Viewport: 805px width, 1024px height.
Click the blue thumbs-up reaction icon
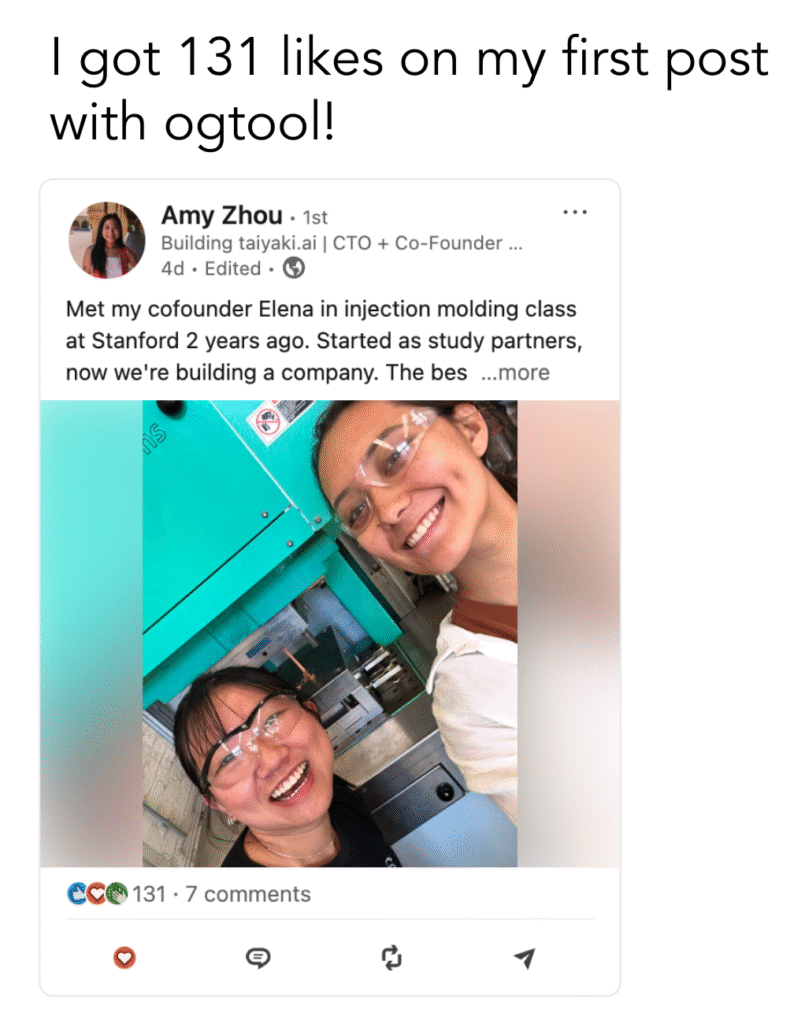tap(78, 893)
